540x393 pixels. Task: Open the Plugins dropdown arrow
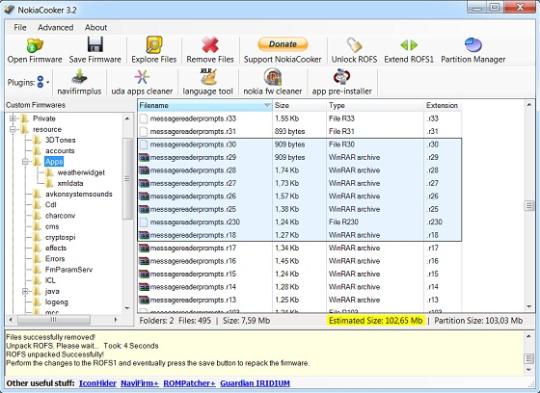[x=48, y=82]
